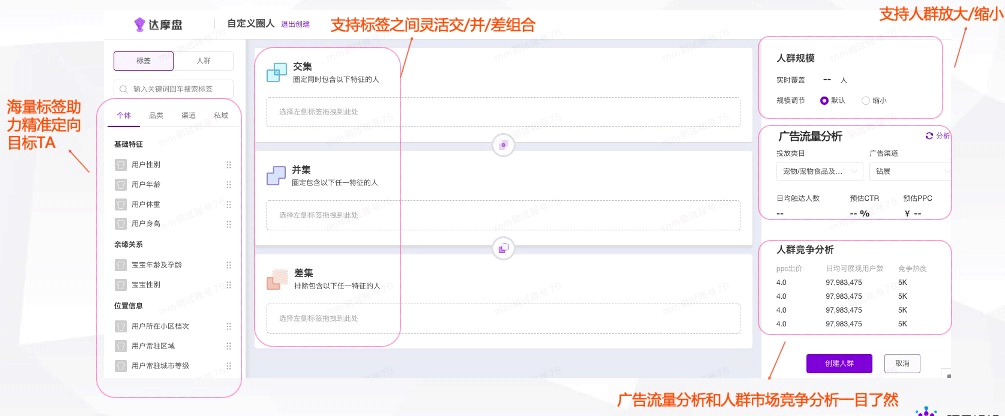
Task: Click the drag handle for 用户年龄
Action: [229, 184]
